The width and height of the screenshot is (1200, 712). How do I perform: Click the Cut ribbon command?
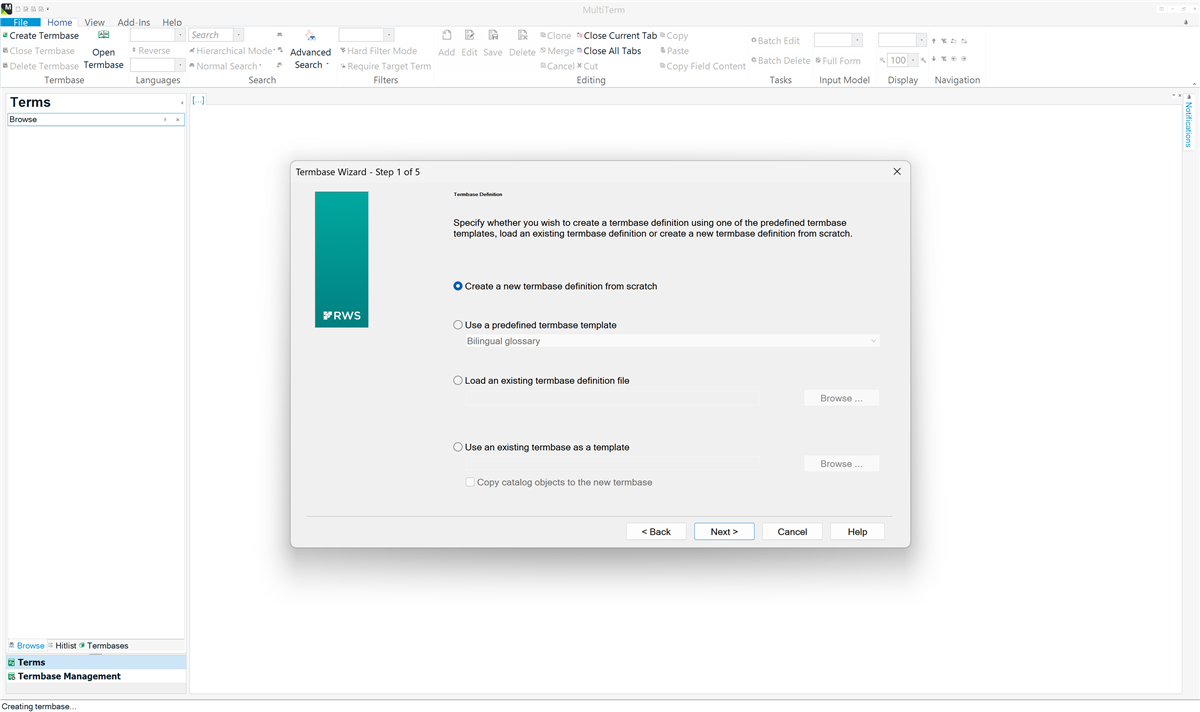click(587, 66)
